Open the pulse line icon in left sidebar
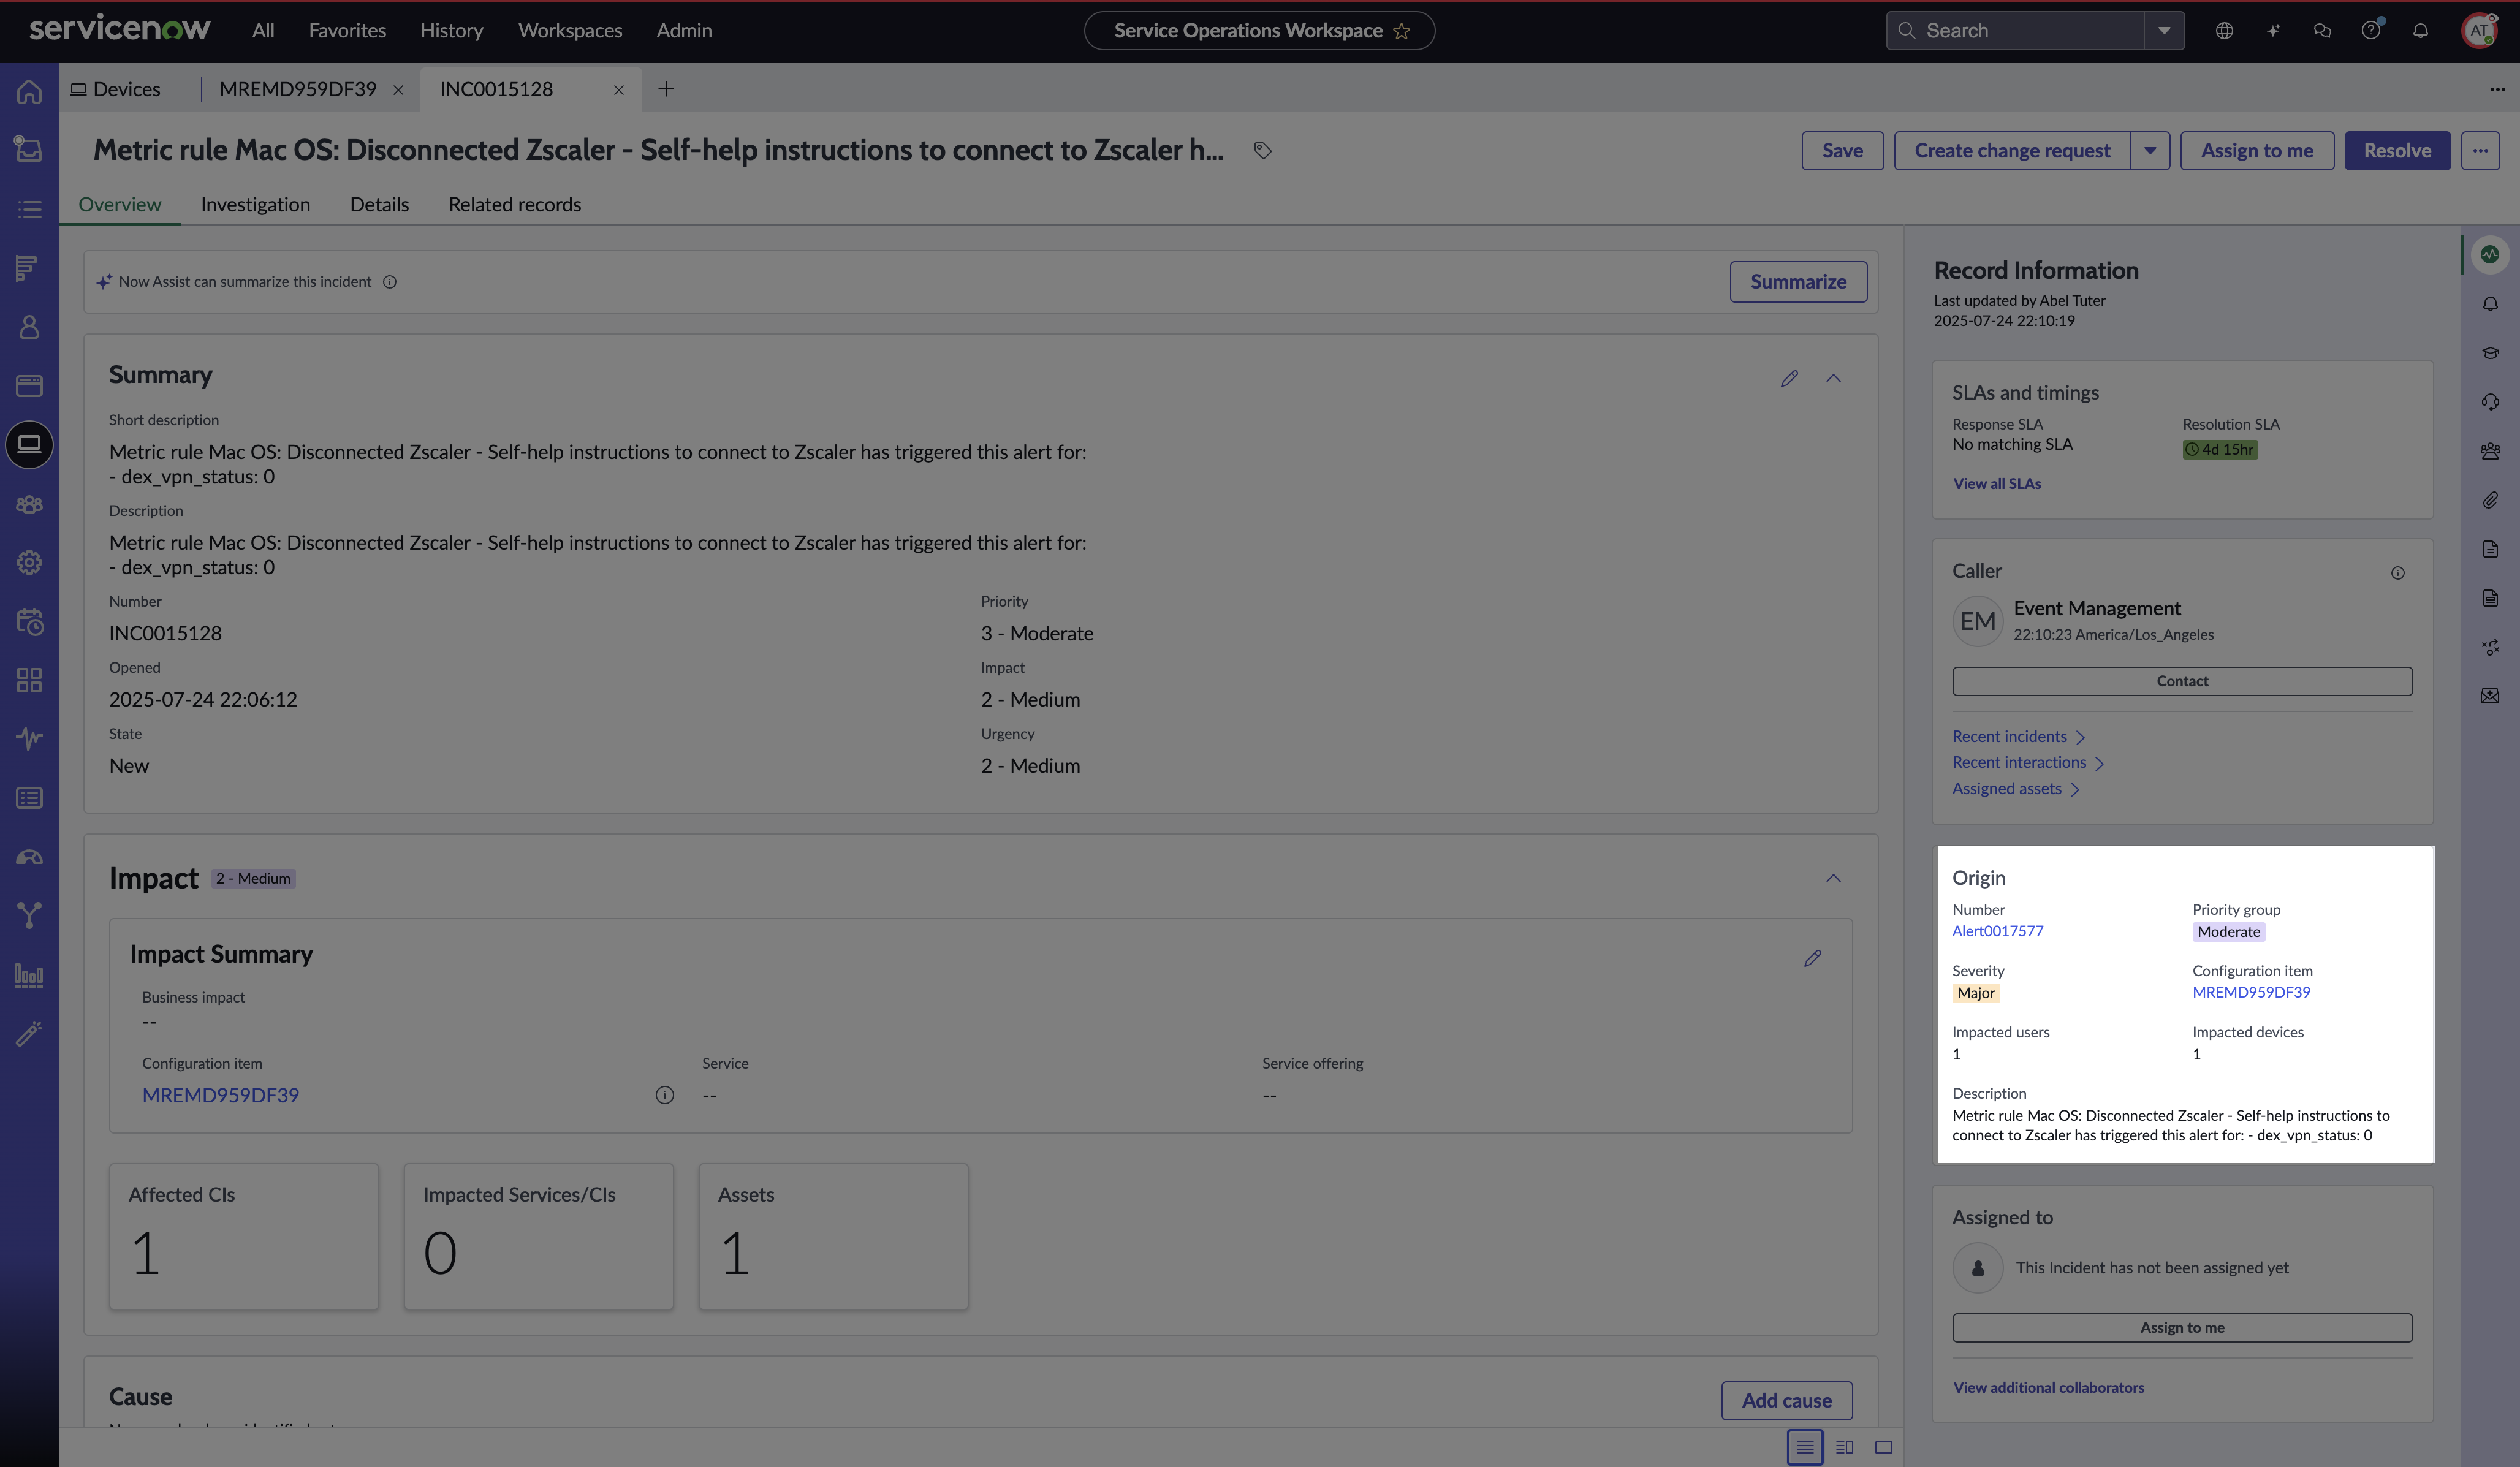 29,739
